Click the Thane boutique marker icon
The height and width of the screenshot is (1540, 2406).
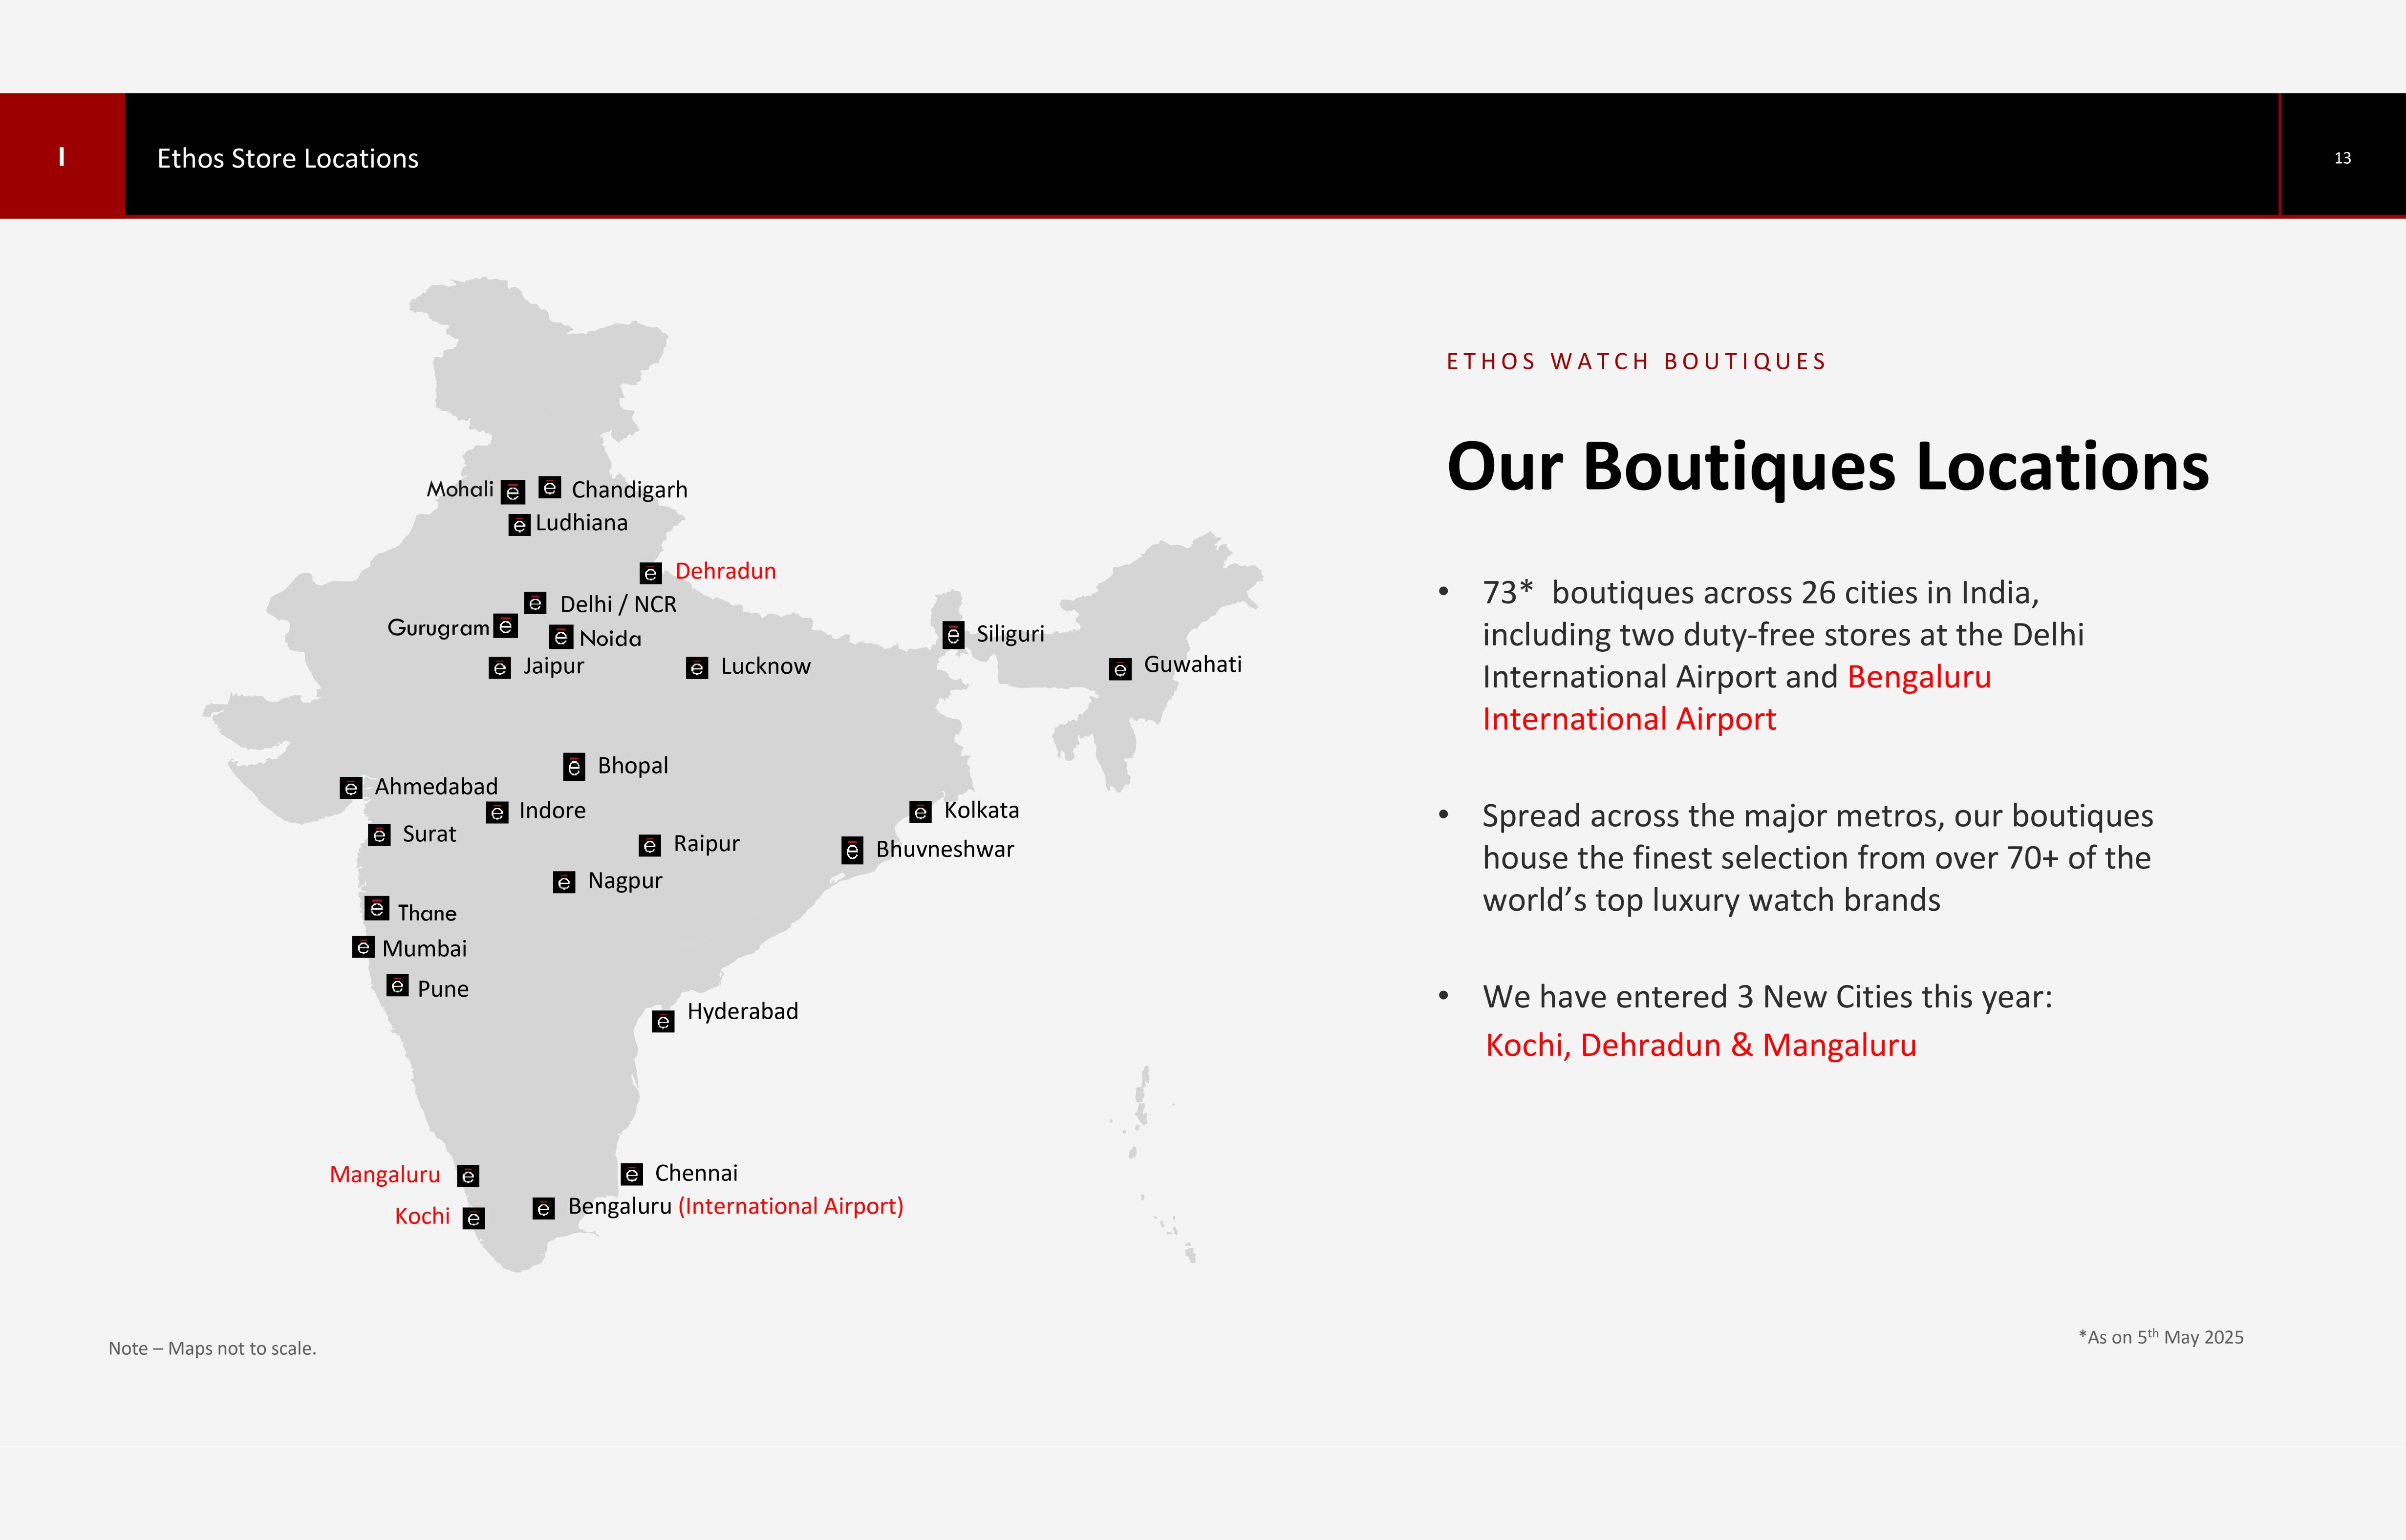tap(377, 908)
